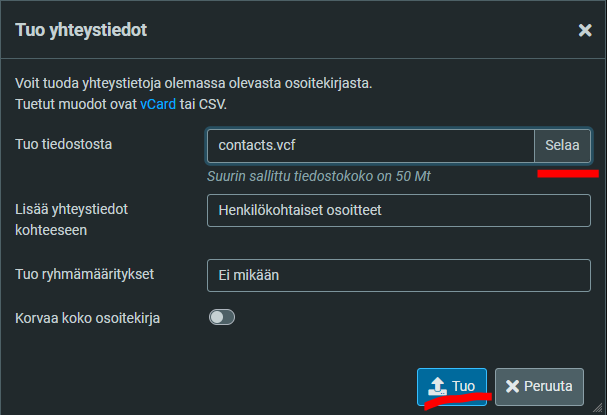Click the upload icon on Tuo button

tap(437, 386)
